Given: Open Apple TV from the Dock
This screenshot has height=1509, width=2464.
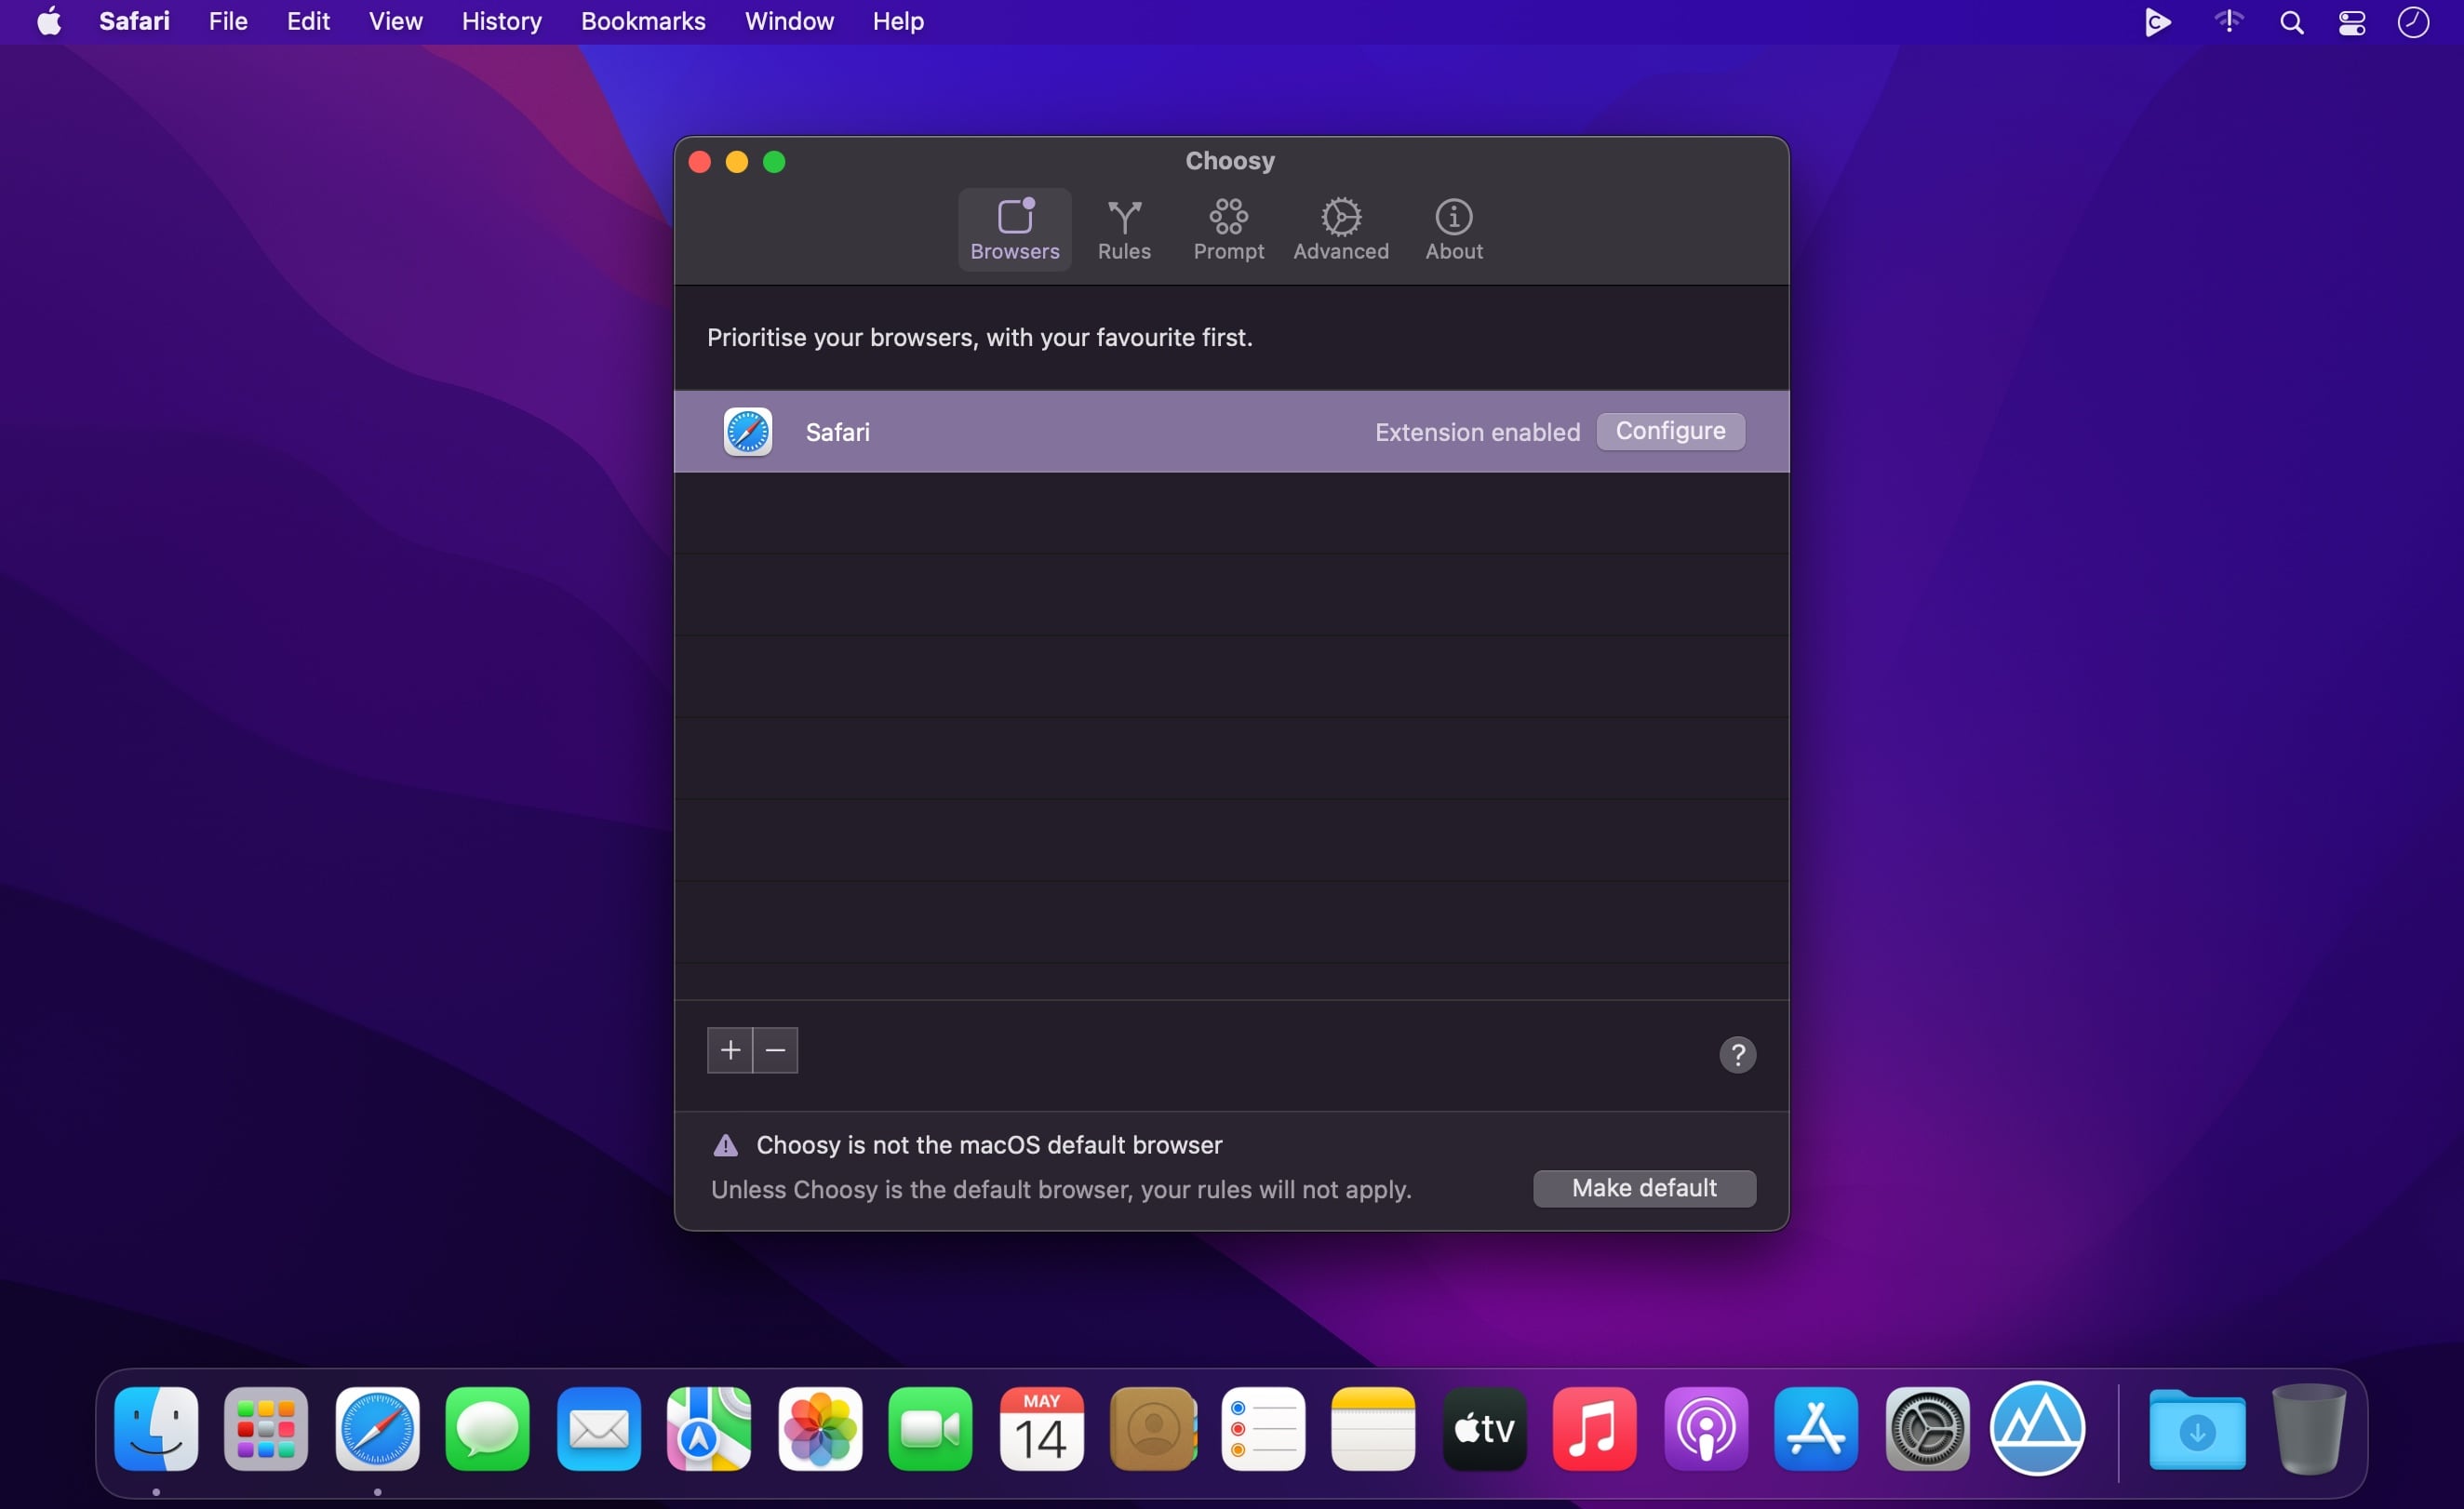Looking at the screenshot, I should tap(1484, 1428).
